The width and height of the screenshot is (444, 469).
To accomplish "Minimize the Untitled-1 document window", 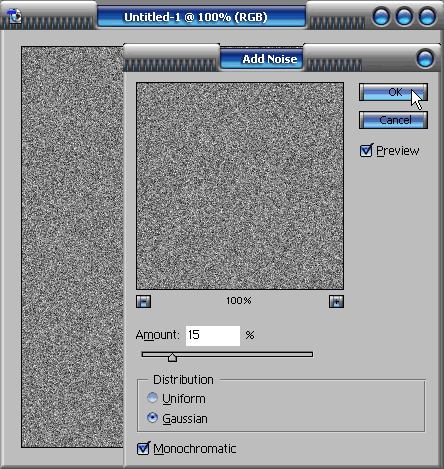I will pyautogui.click(x=381, y=16).
